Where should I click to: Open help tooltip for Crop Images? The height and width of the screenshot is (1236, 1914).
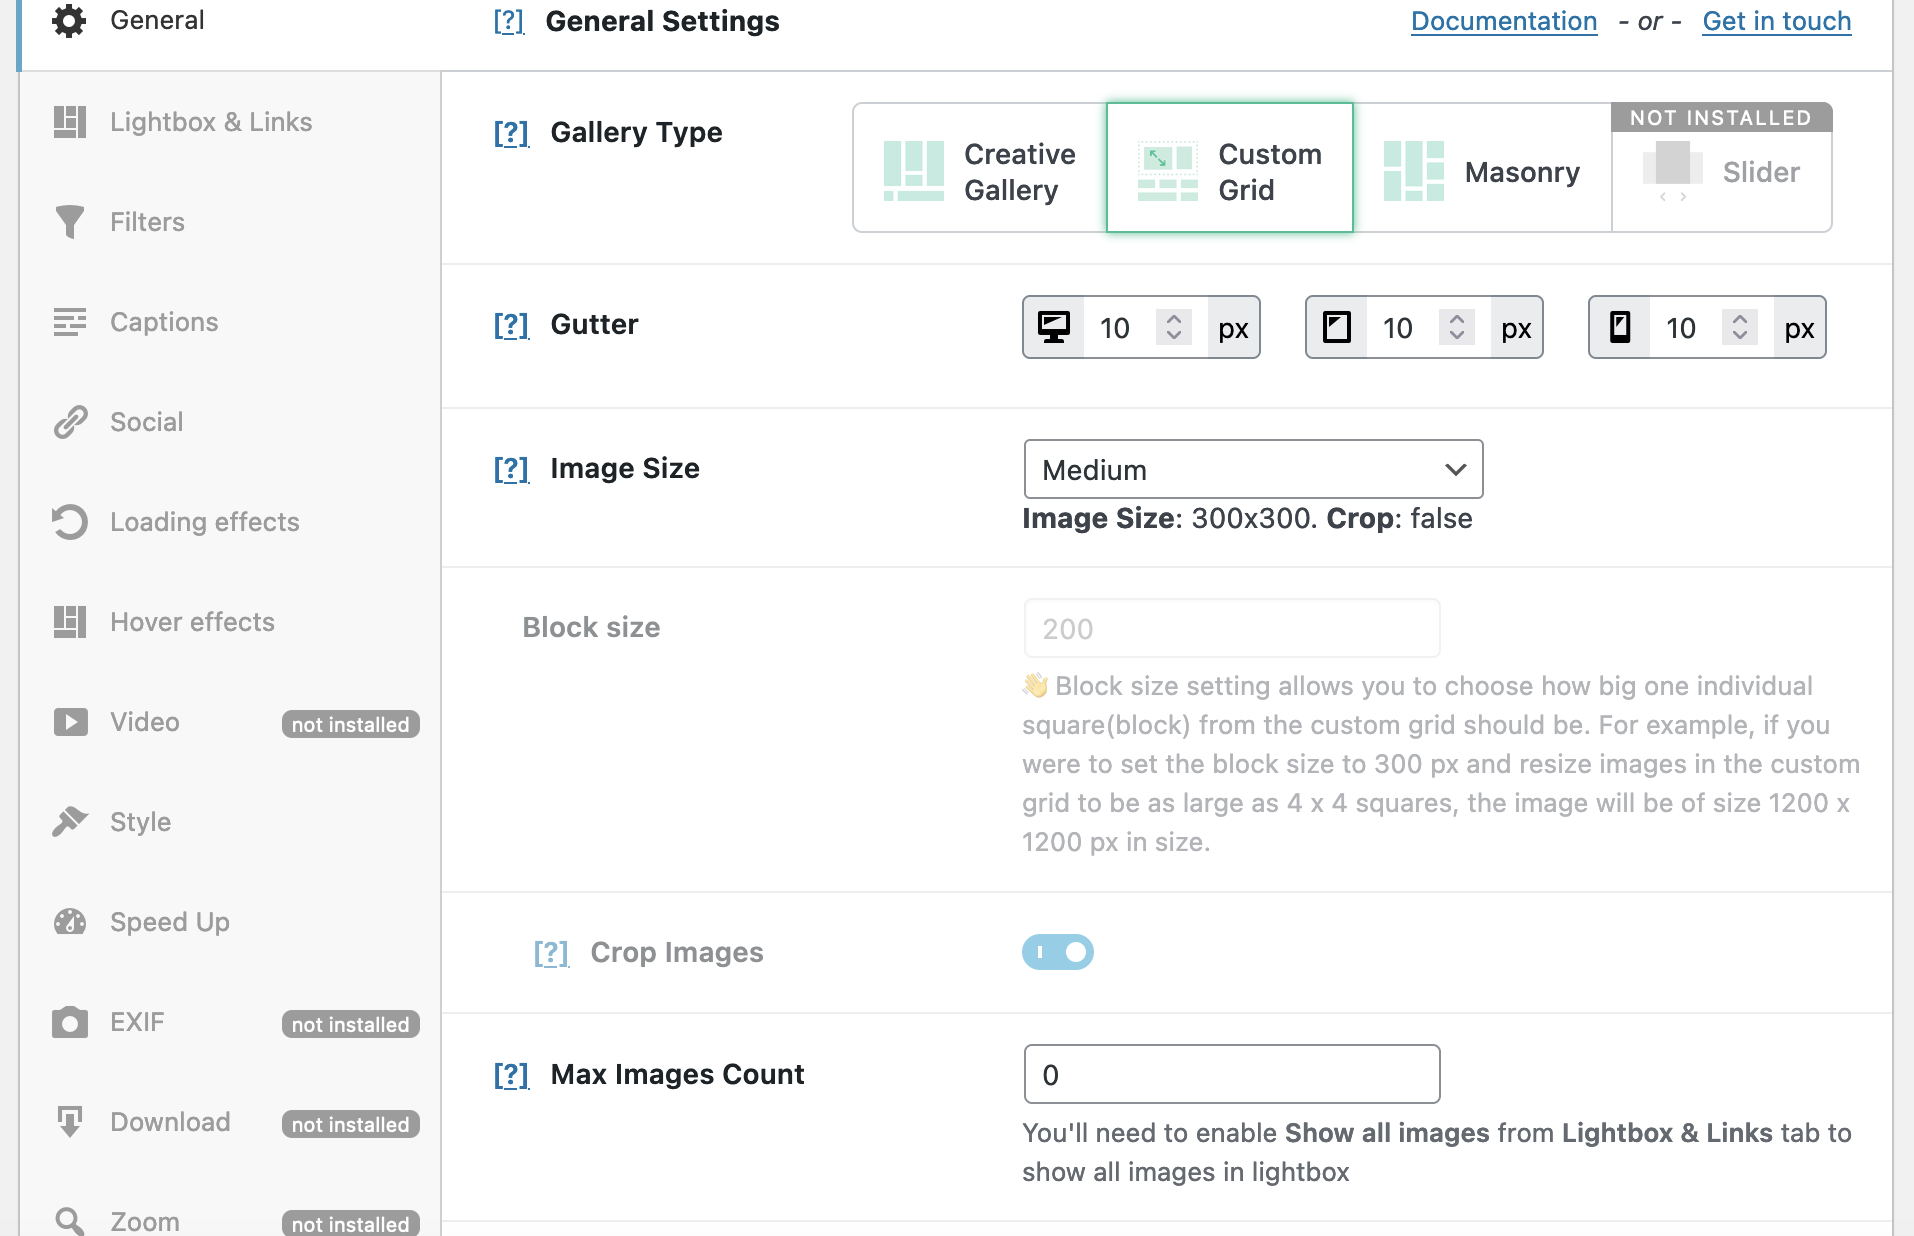click(551, 952)
